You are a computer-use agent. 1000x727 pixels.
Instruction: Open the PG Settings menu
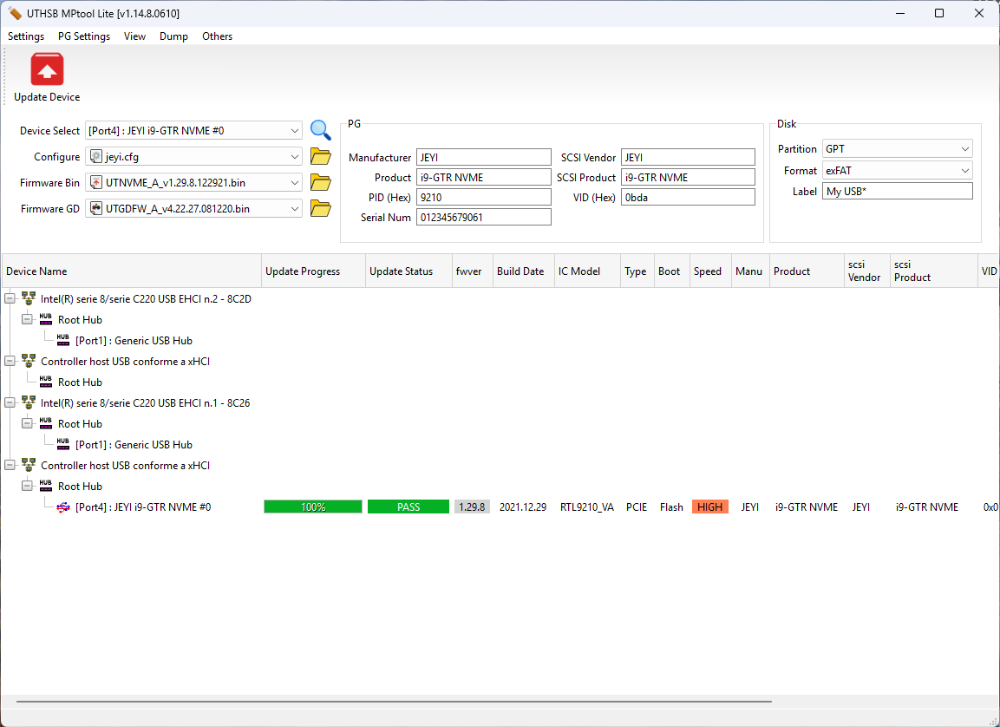[84, 36]
